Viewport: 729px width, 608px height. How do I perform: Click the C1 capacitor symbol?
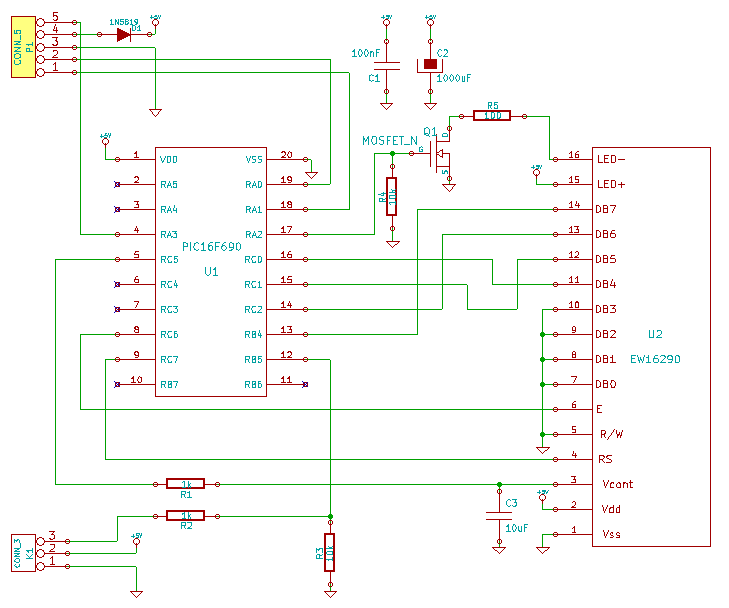pyautogui.click(x=386, y=66)
